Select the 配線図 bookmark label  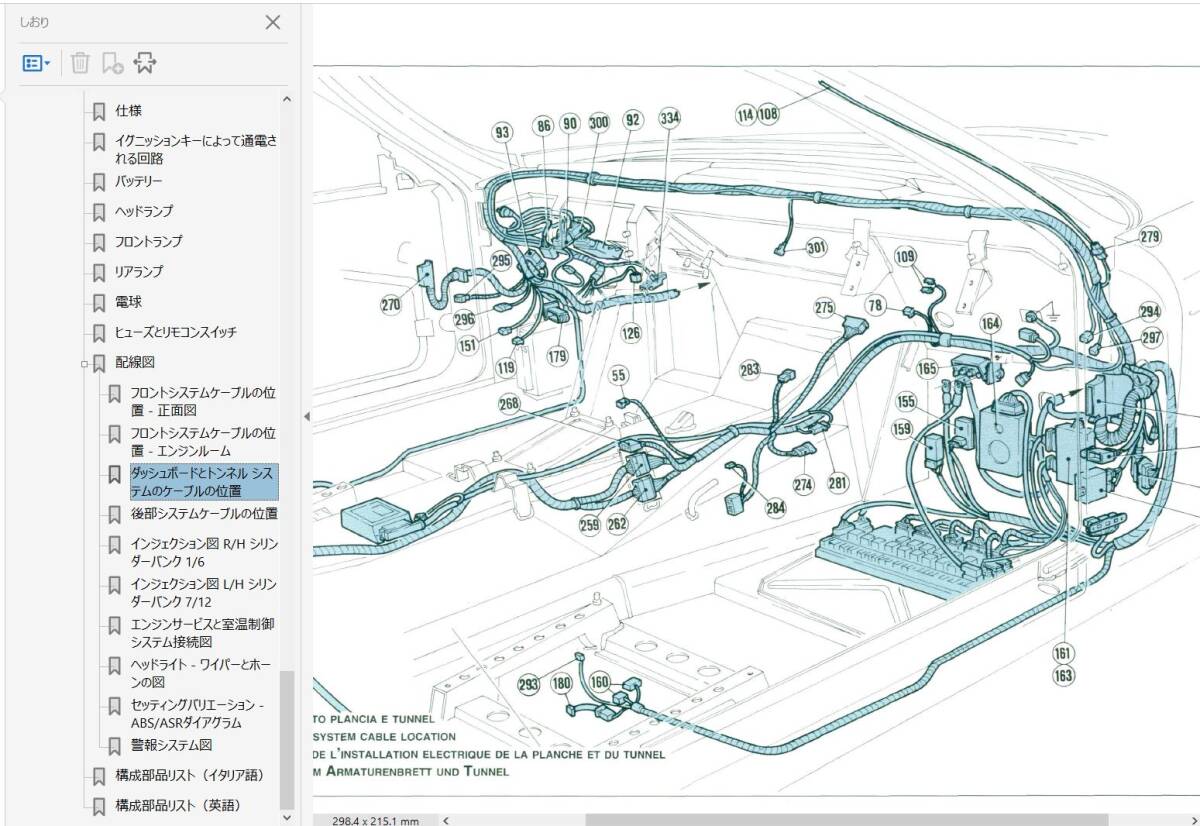coord(135,362)
